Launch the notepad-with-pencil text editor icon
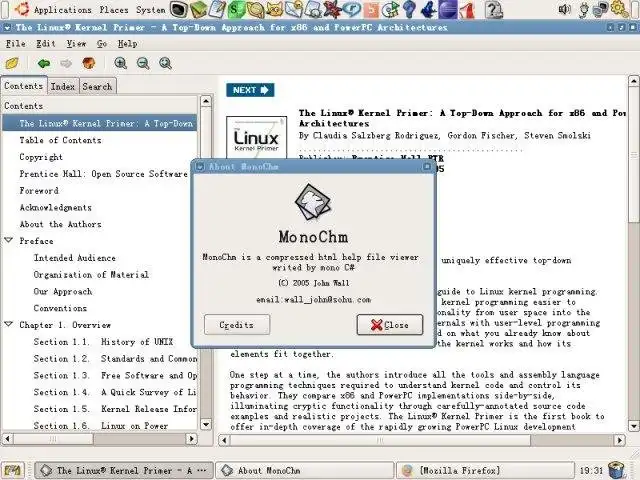Image resolution: width=640 pixels, height=480 pixels. click(x=218, y=9)
